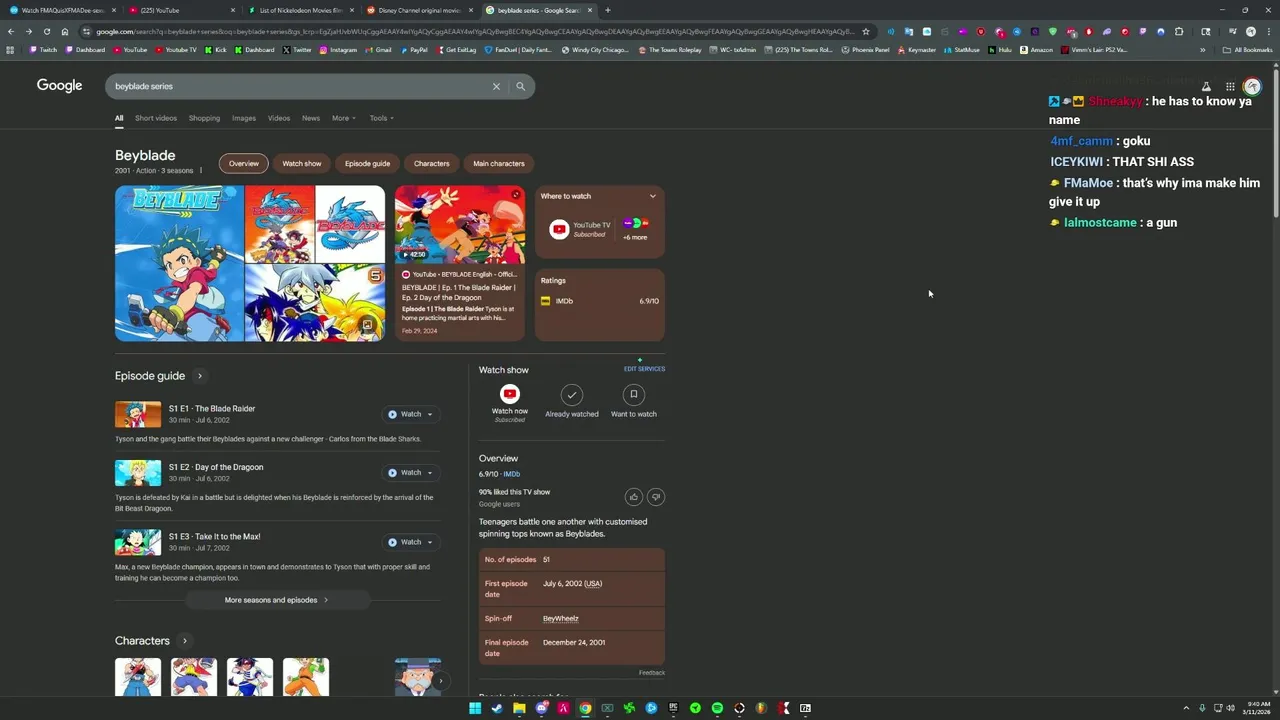Screen dimensions: 1280x720
Task: Open Discord from the taskbar
Action: [x=541, y=708]
